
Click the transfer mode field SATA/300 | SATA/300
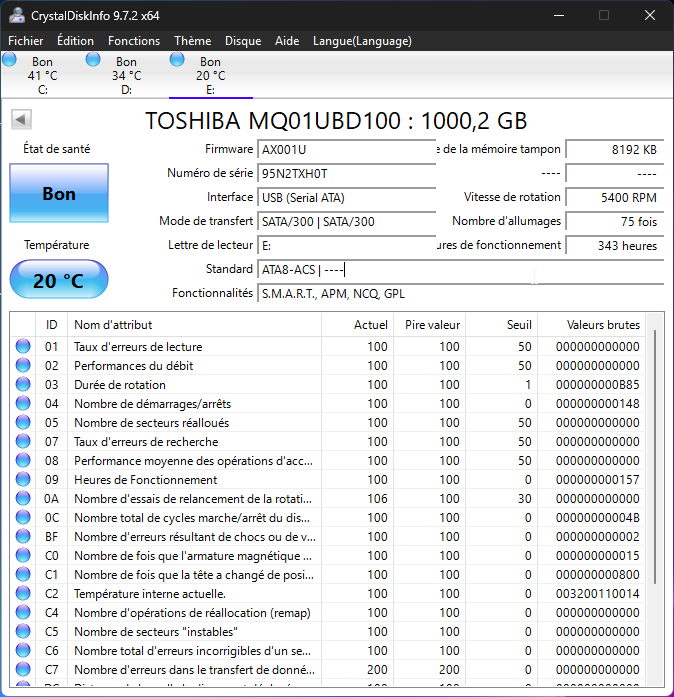tap(346, 221)
